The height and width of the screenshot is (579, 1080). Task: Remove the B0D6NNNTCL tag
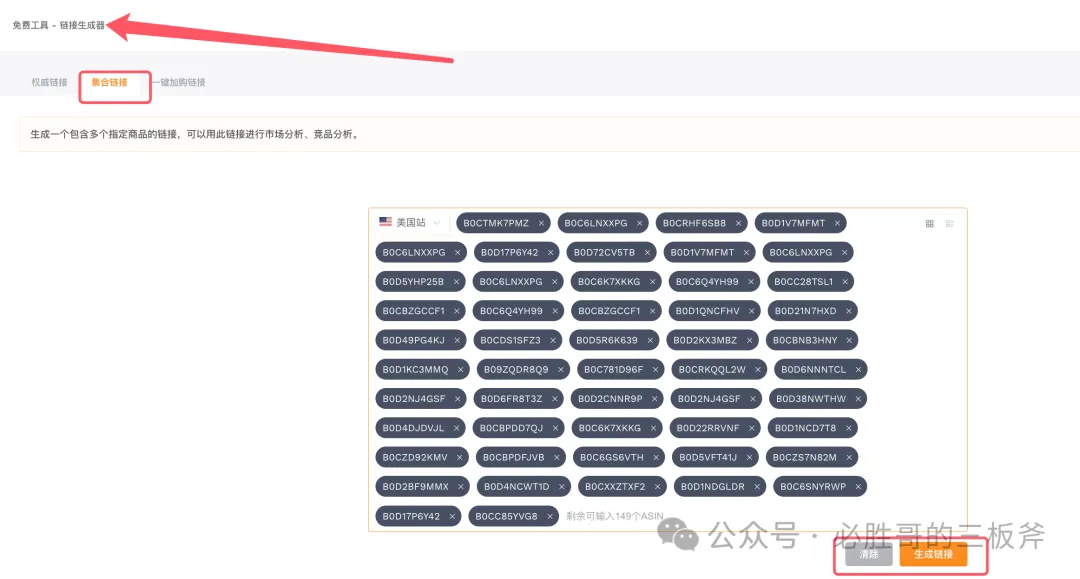pyautogui.click(x=858, y=370)
